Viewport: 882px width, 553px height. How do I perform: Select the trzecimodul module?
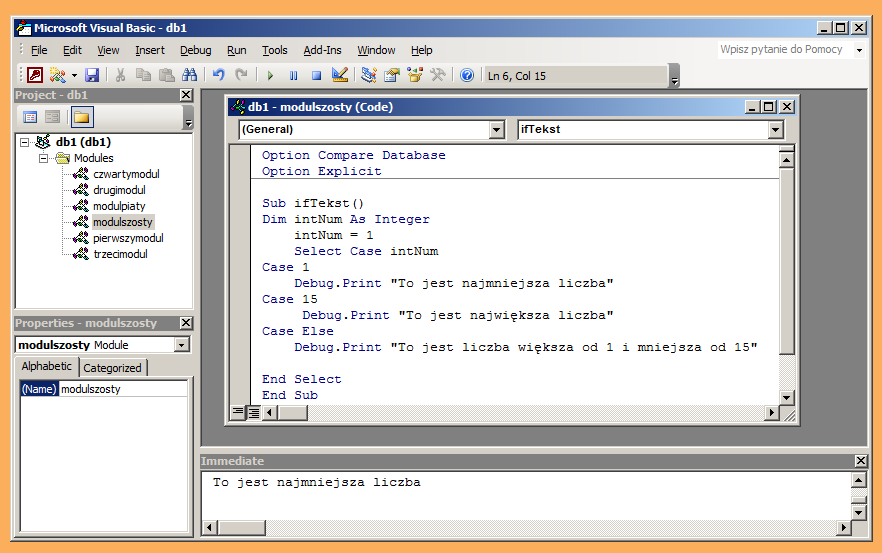(120, 254)
